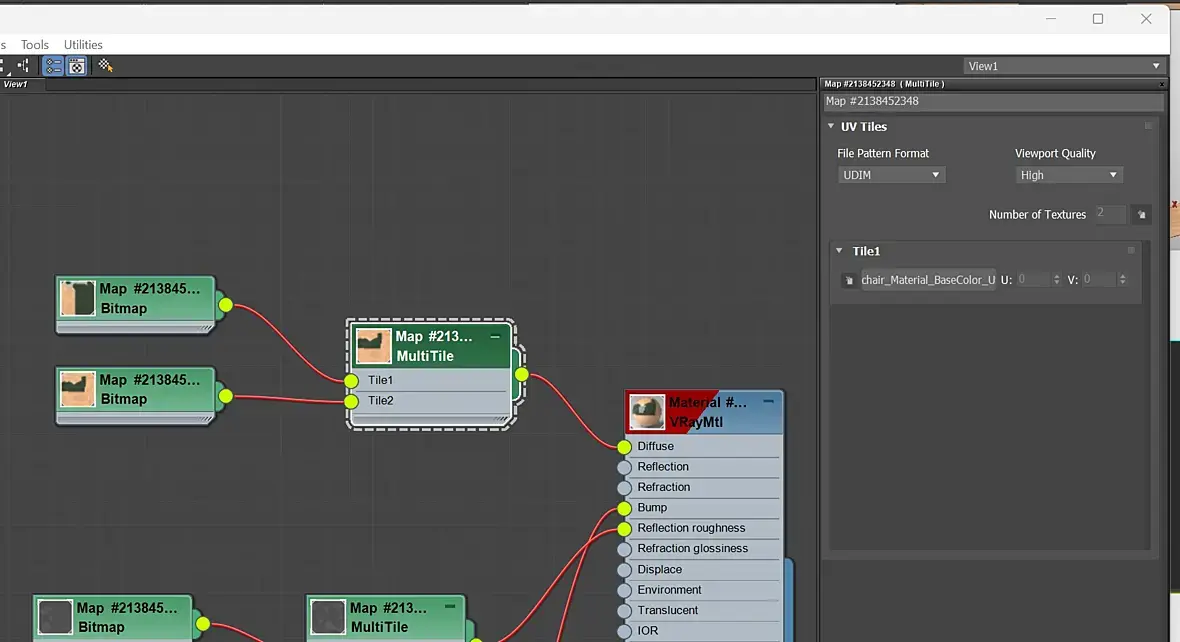This screenshot has width=1180, height=642.
Task: Click the lock icon beside chair_Material_BaseColor
Action: click(x=849, y=280)
